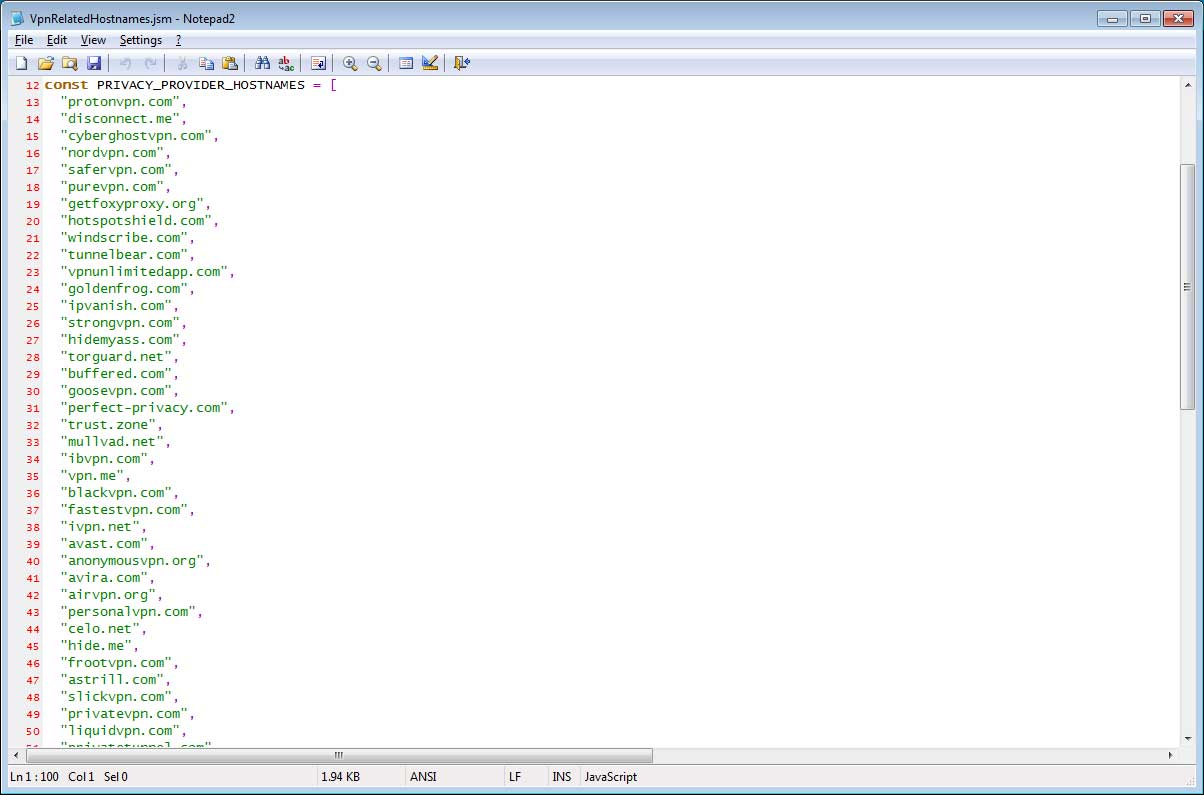Click the const keyword on line 12

(66, 85)
